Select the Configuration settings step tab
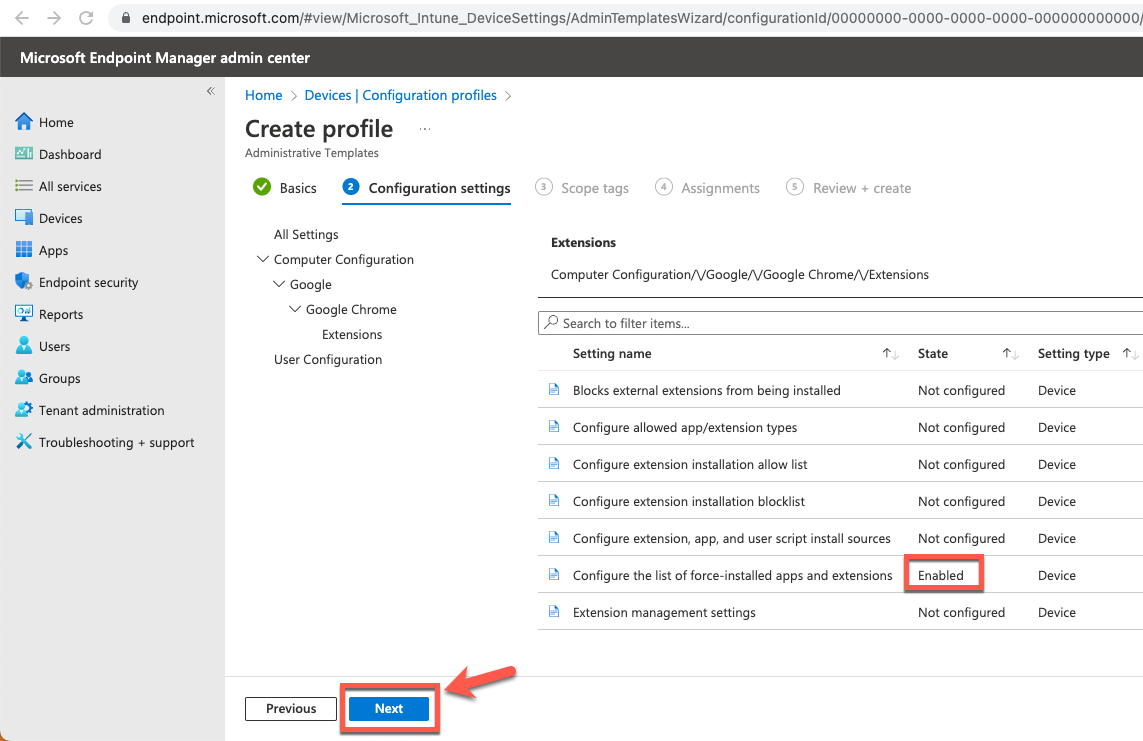Viewport: 1143px width, 741px height. pos(426,188)
